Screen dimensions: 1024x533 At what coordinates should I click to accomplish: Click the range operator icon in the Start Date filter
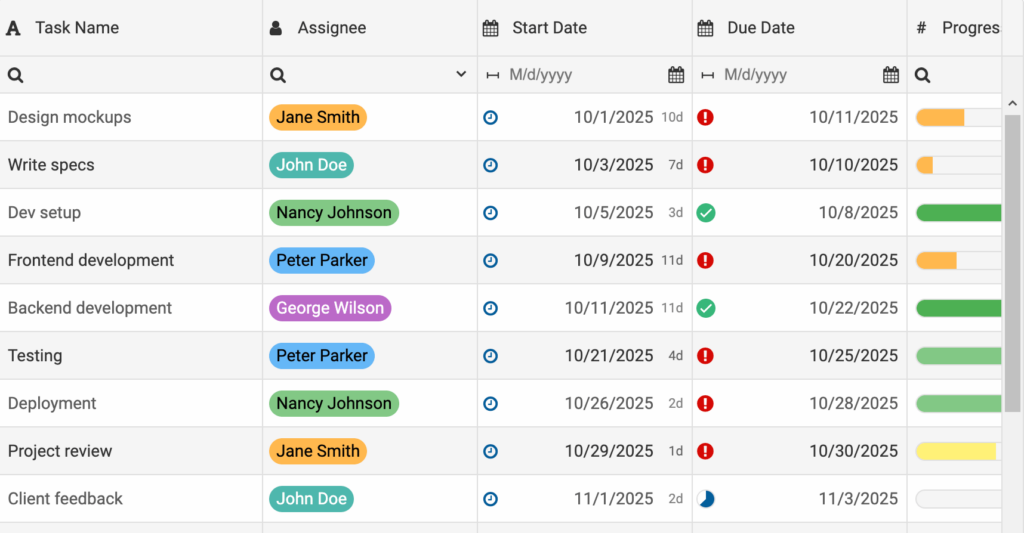tap(492, 75)
